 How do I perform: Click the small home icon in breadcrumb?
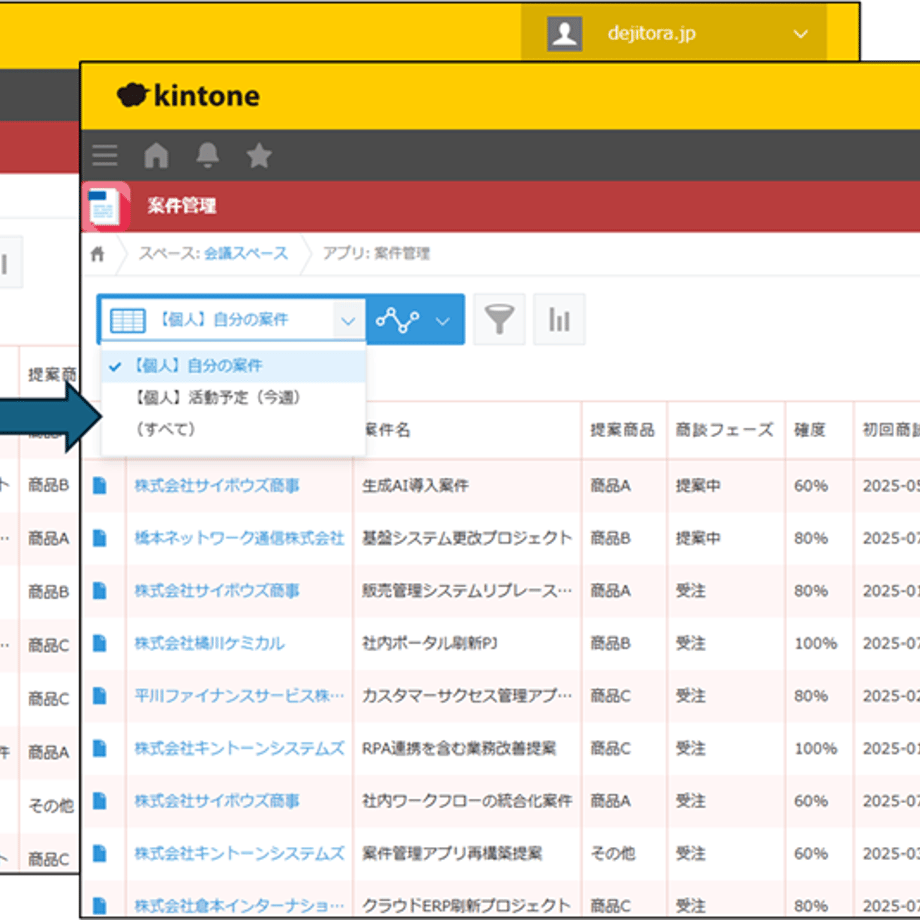[x=97, y=254]
